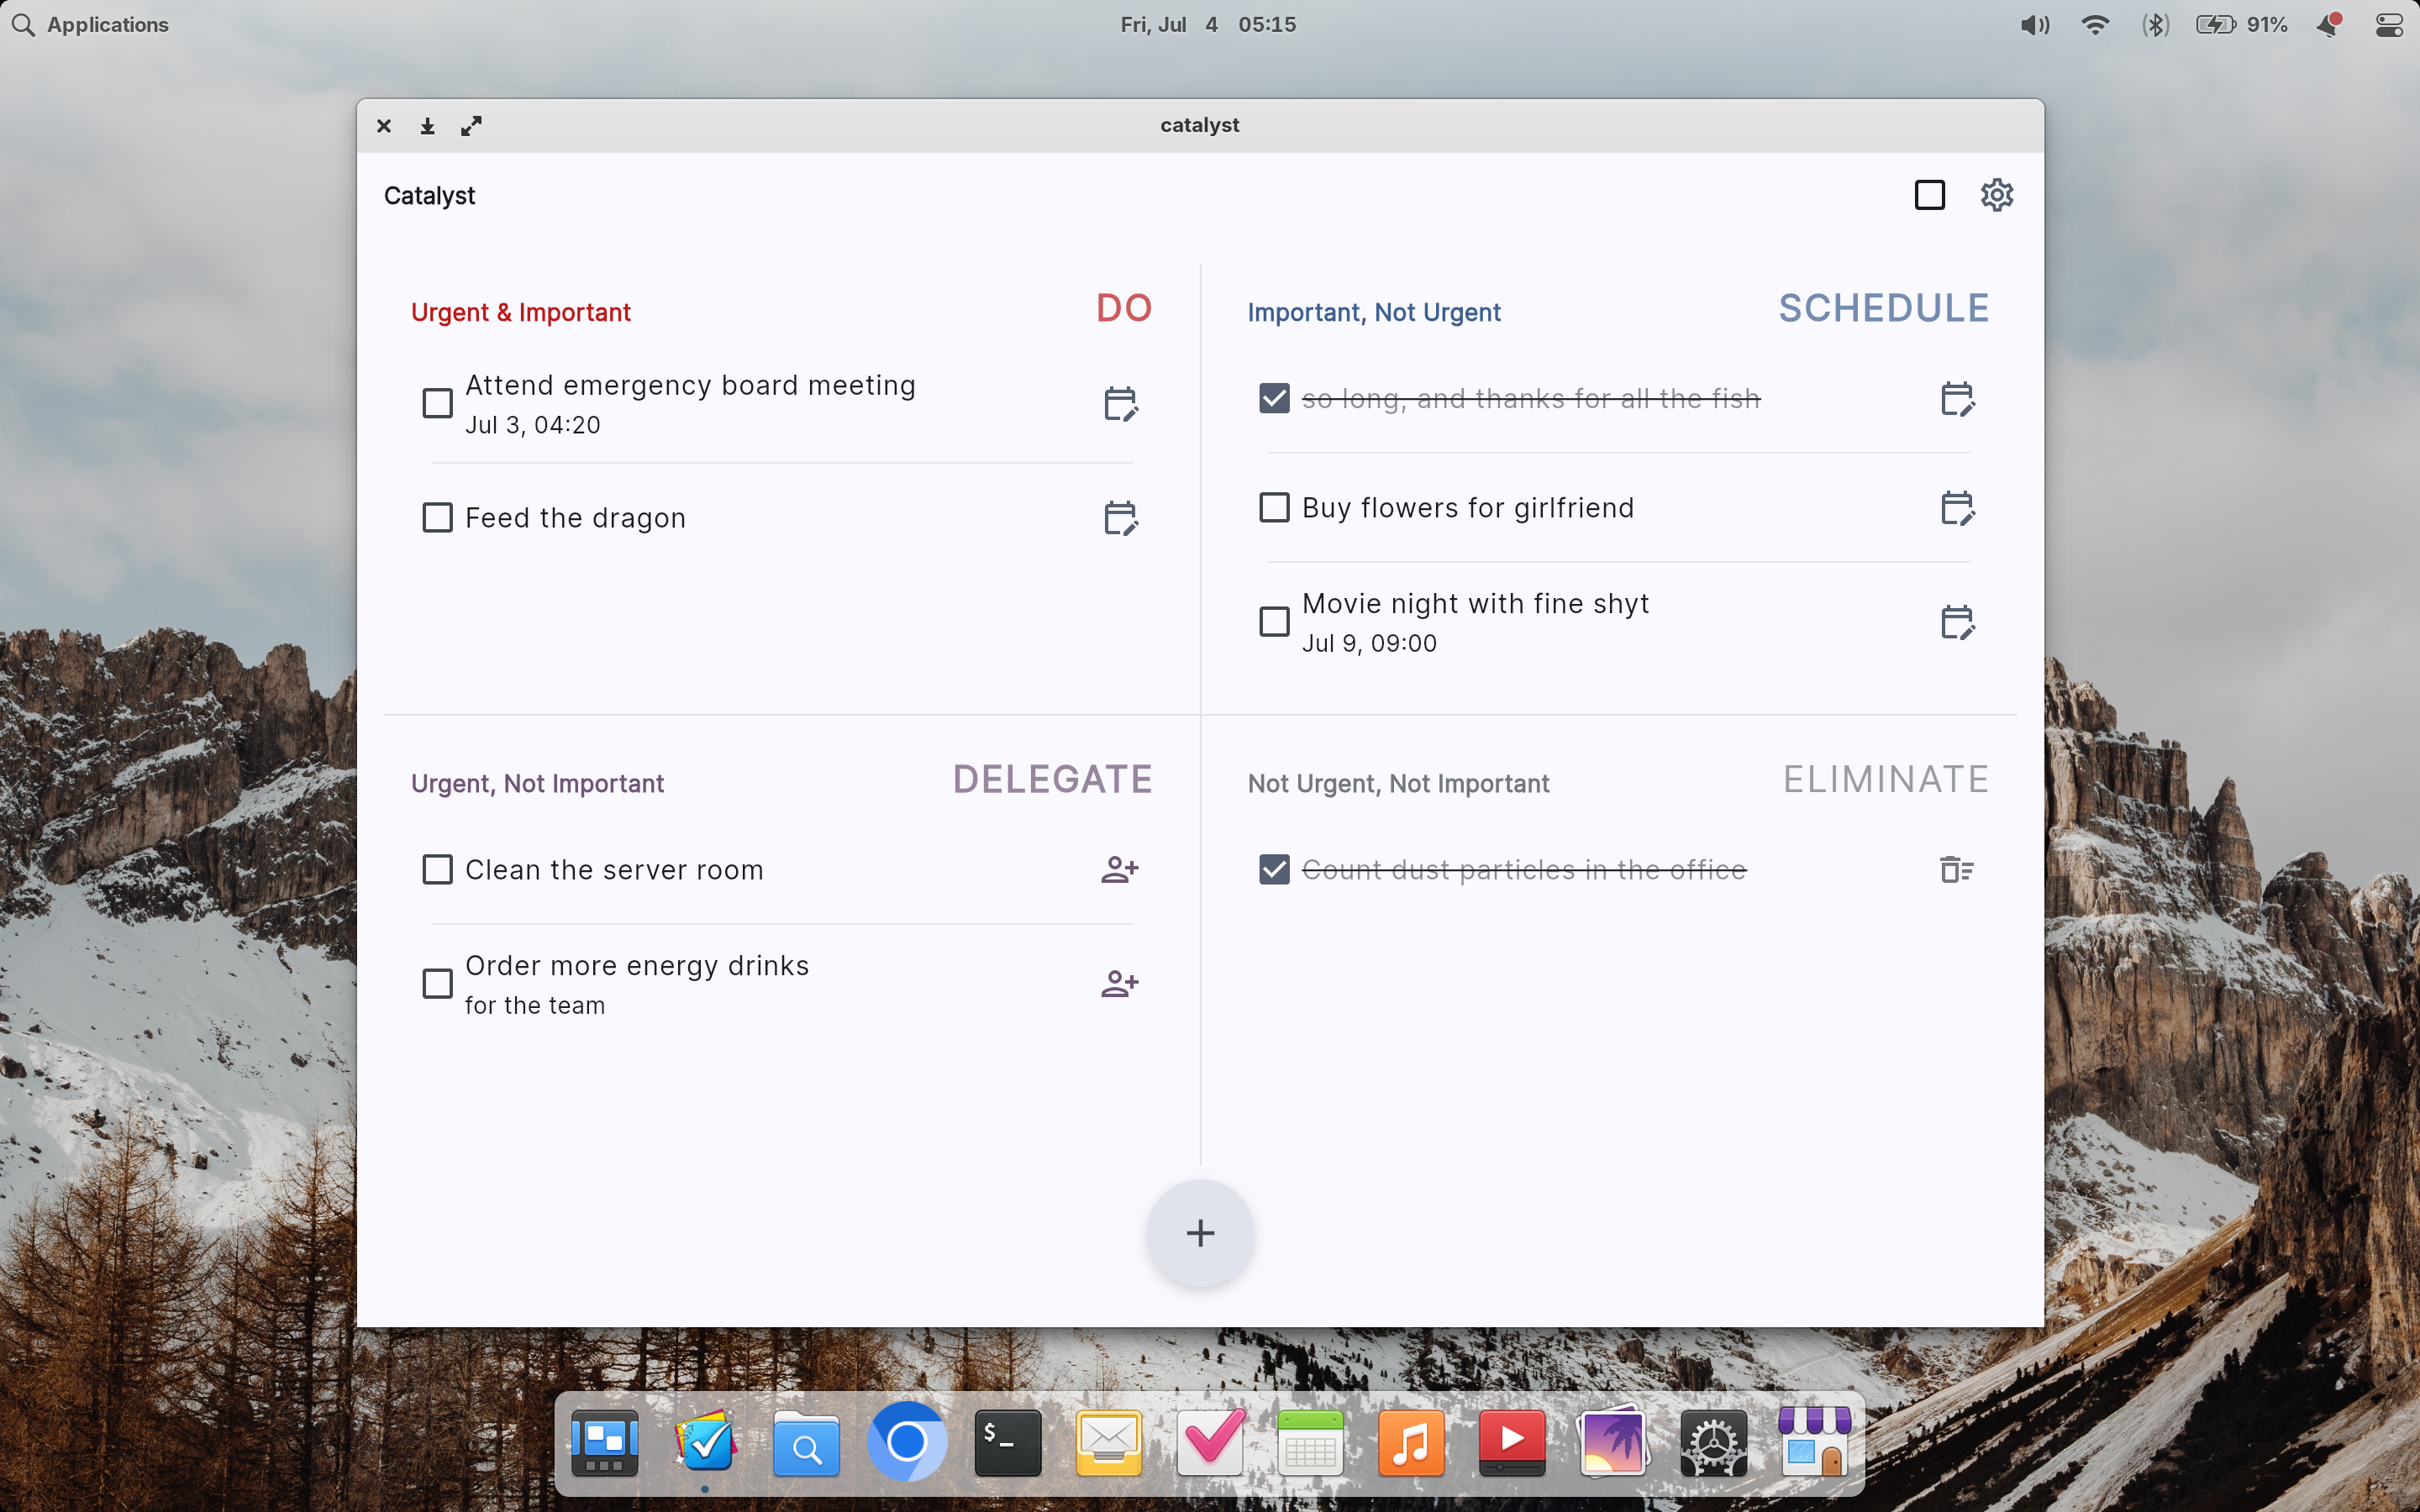Image resolution: width=2420 pixels, height=1512 pixels.
Task: Click Order more energy drinks text
Action: click(x=637, y=966)
